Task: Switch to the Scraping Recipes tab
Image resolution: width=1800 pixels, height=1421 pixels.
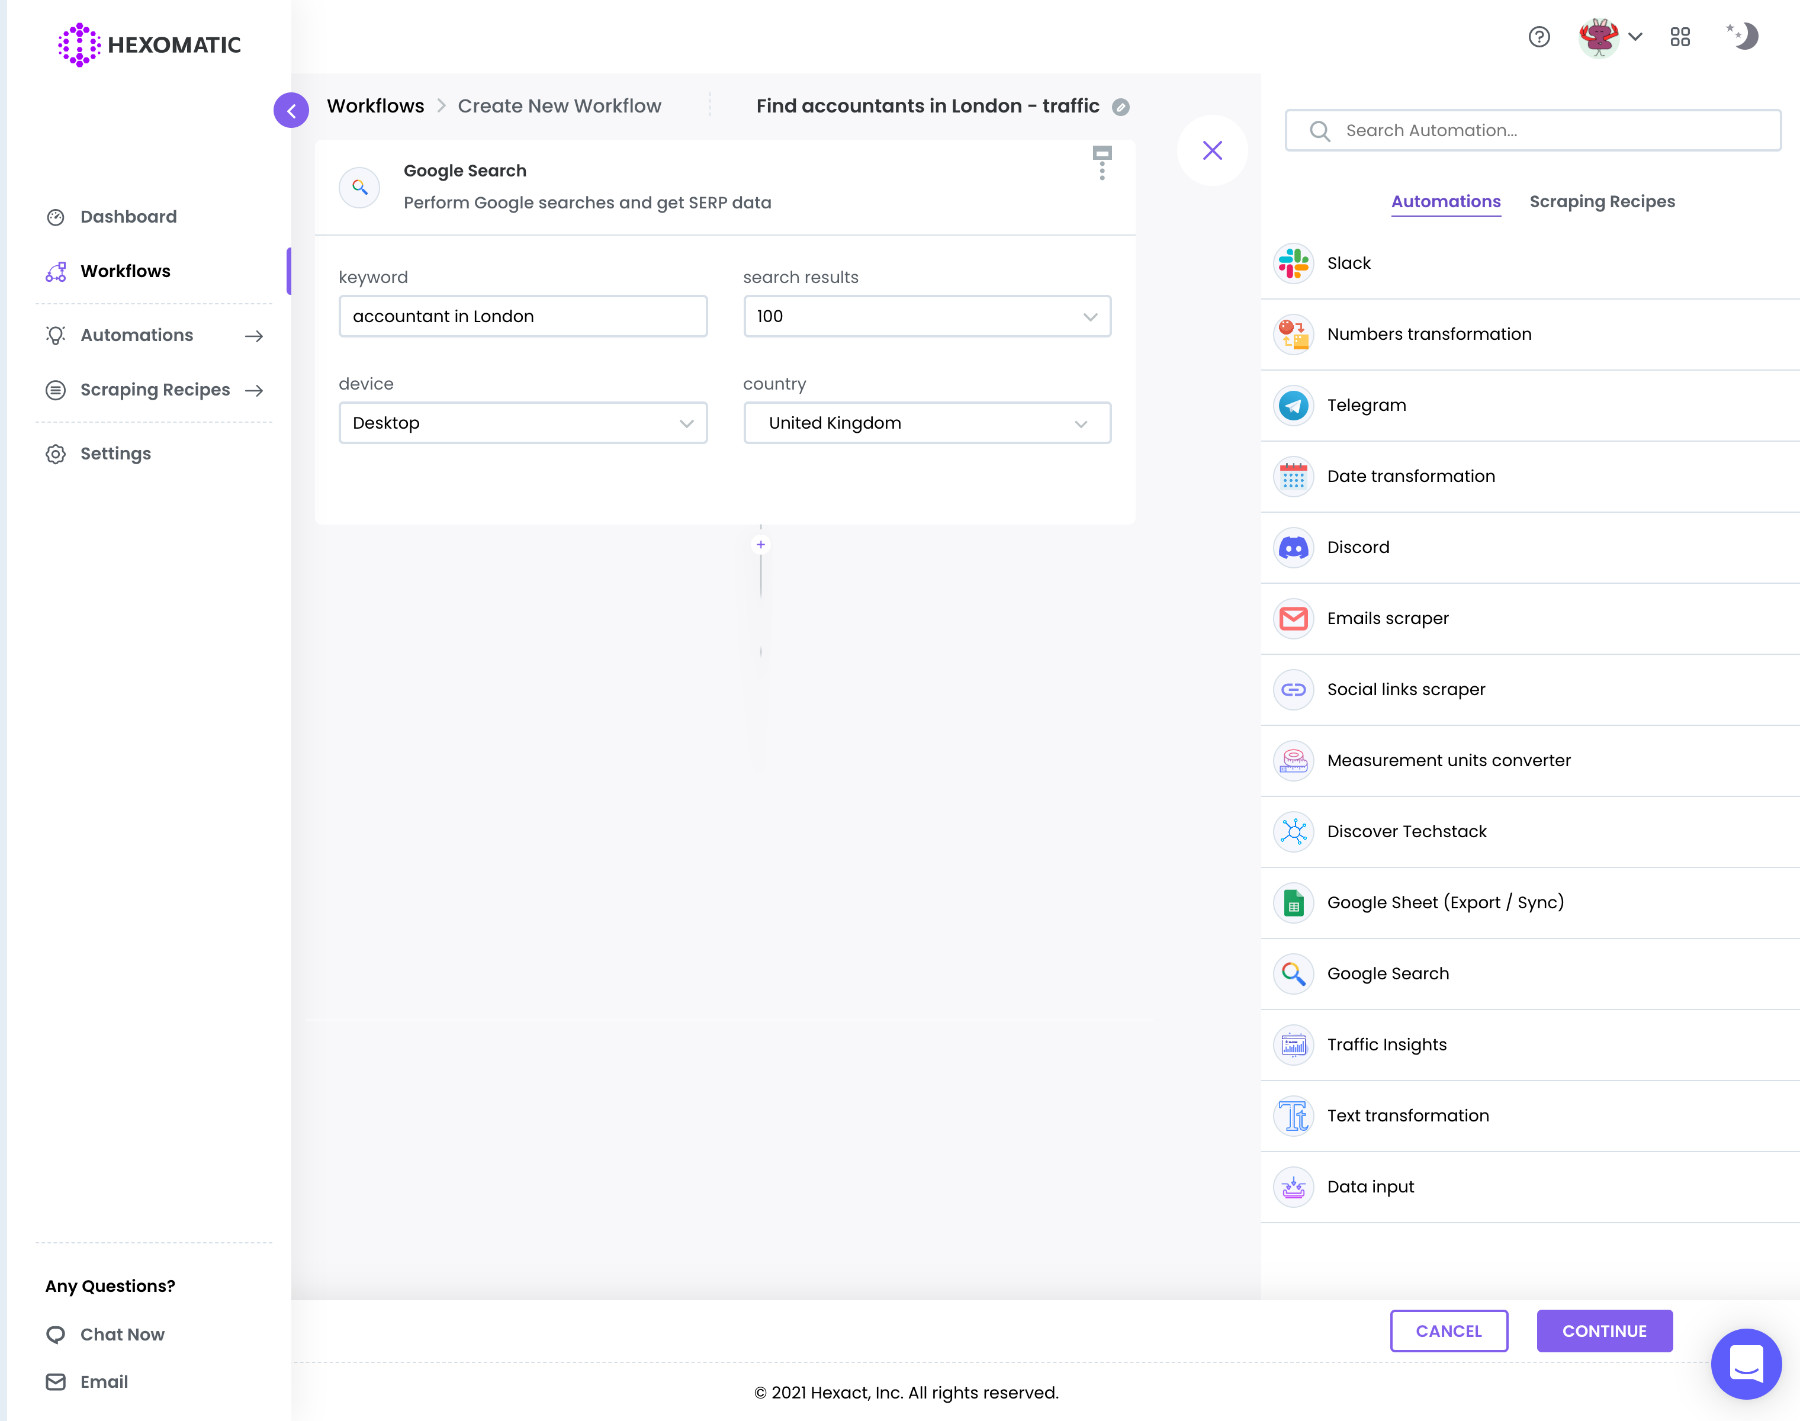Action: pyautogui.click(x=1602, y=201)
